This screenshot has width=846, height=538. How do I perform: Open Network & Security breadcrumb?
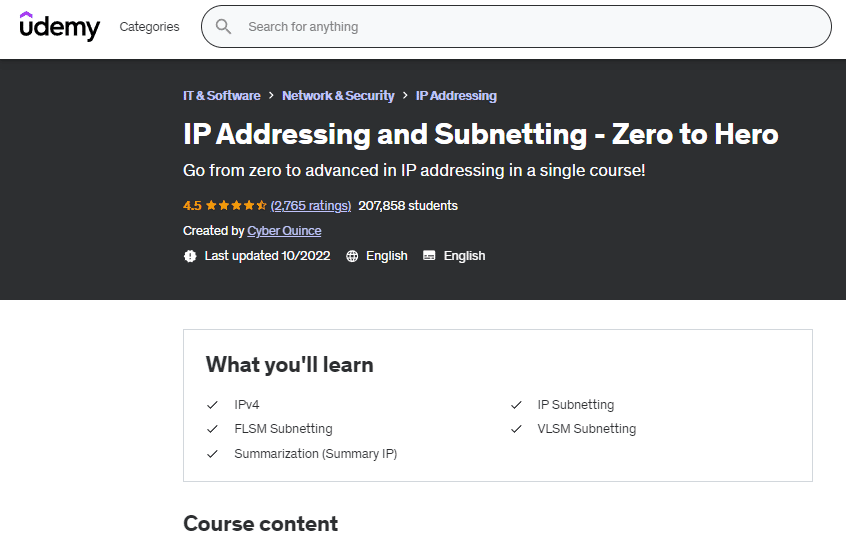[x=338, y=96]
